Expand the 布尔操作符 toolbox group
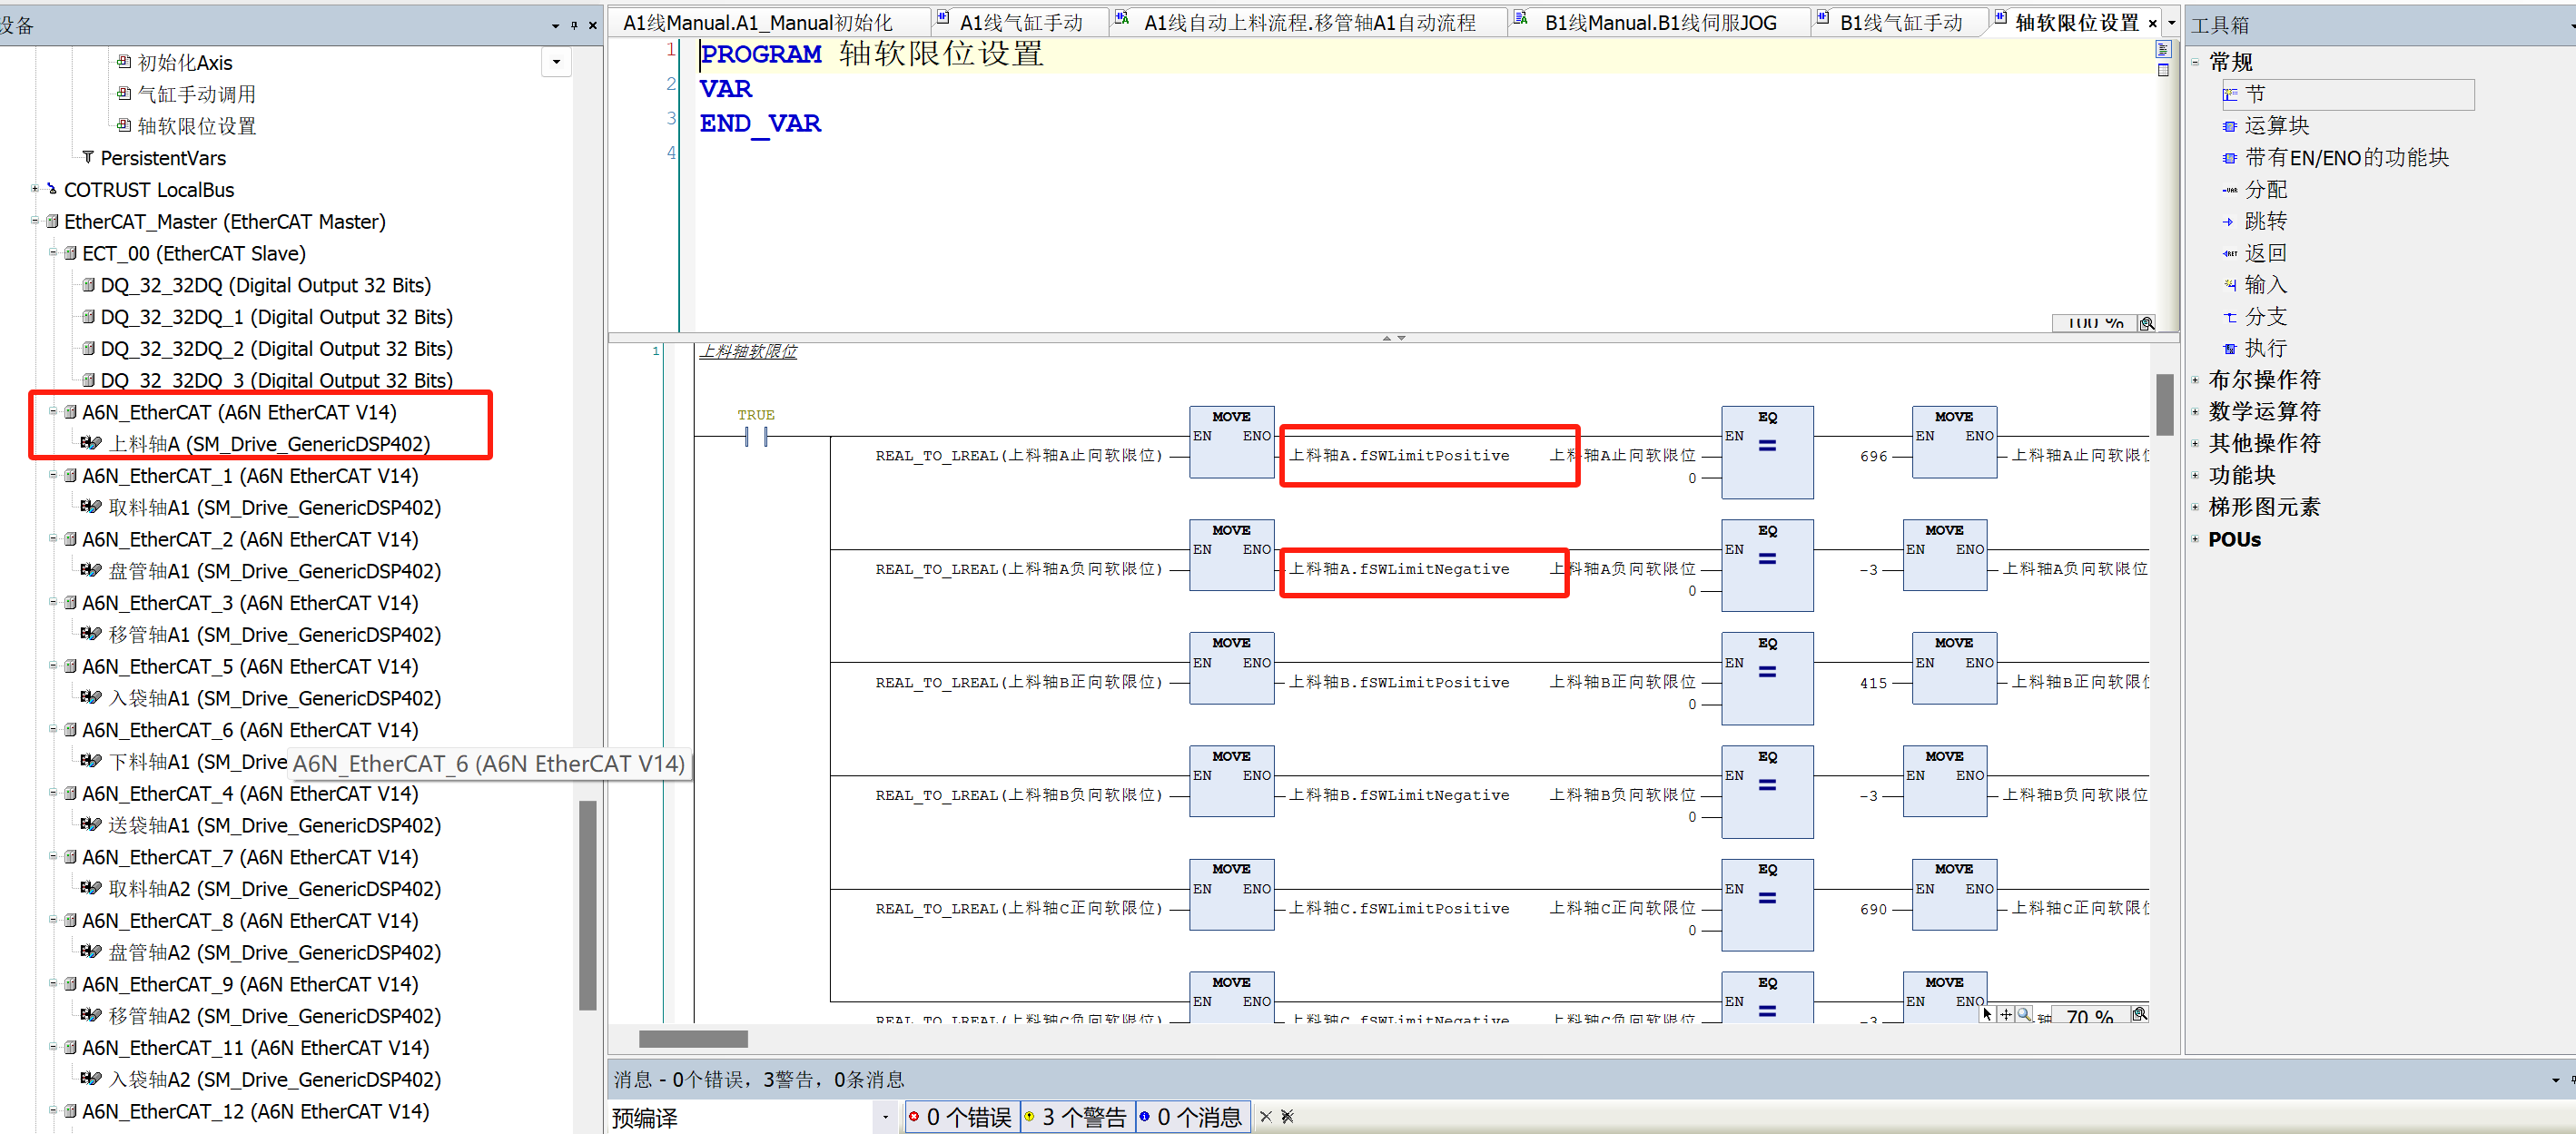The image size is (2576, 1134). coord(2195,380)
